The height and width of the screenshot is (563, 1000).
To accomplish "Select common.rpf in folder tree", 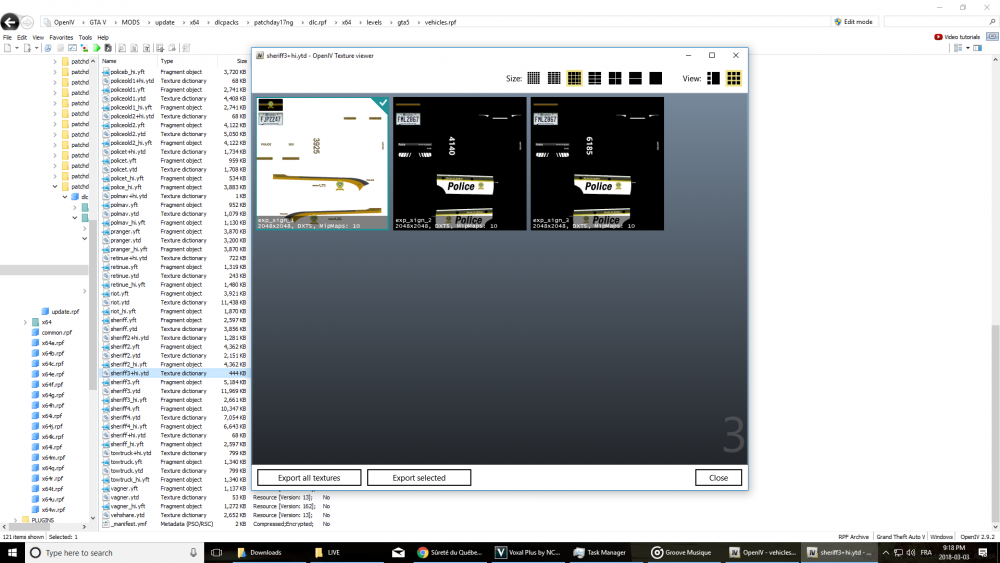I will click(57, 333).
